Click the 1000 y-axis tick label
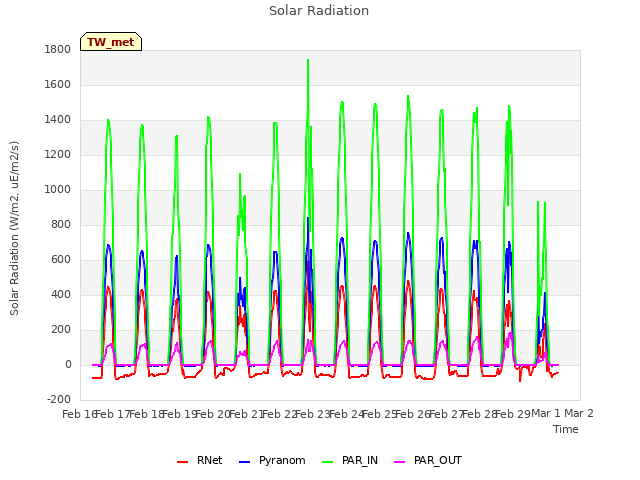 [58, 190]
